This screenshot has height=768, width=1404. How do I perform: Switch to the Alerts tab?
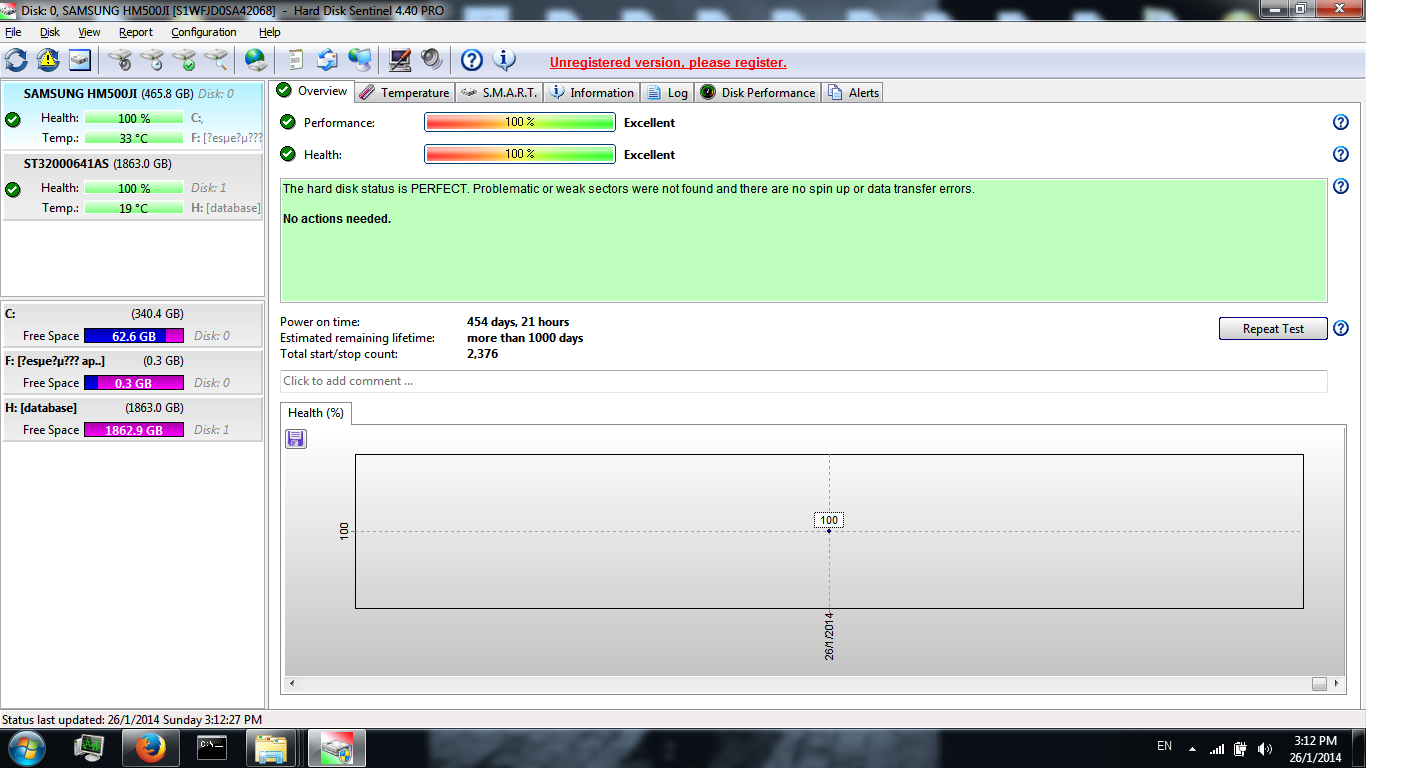pyautogui.click(x=853, y=93)
